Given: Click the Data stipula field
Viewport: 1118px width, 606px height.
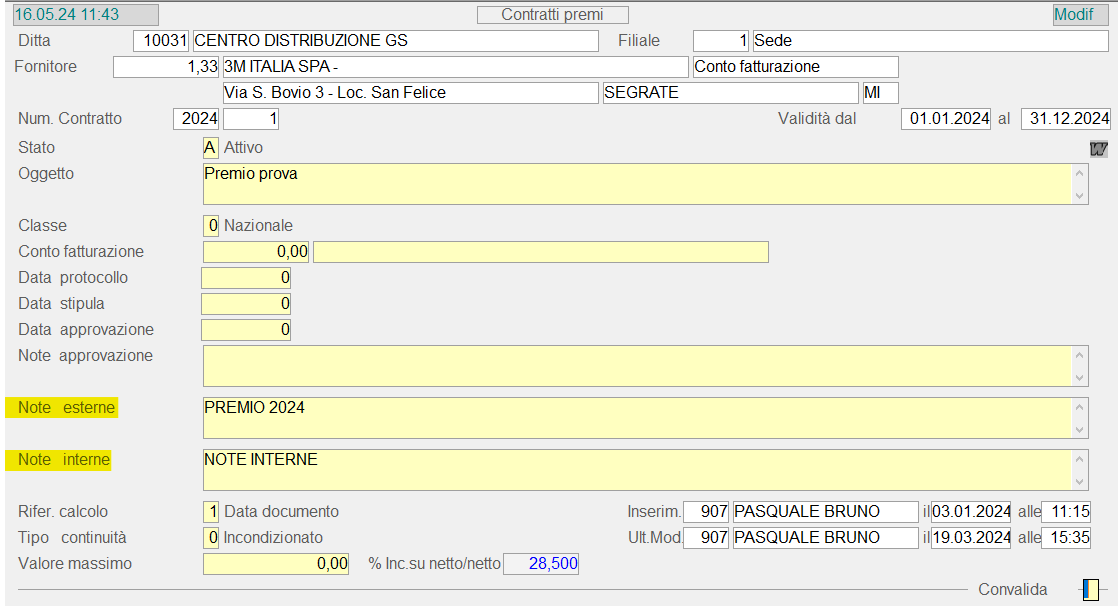Looking at the screenshot, I should click(246, 303).
